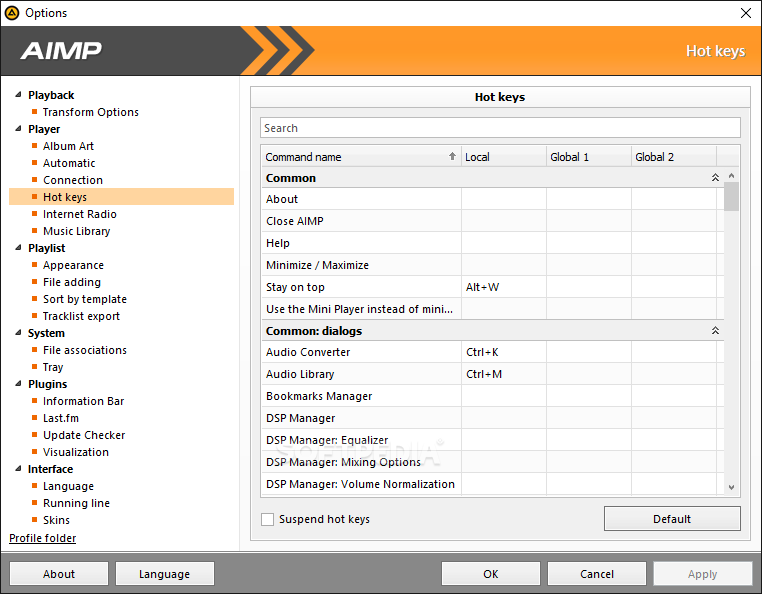Open Transform Options settings page
Viewport: 762px width, 594px height.
click(90, 112)
